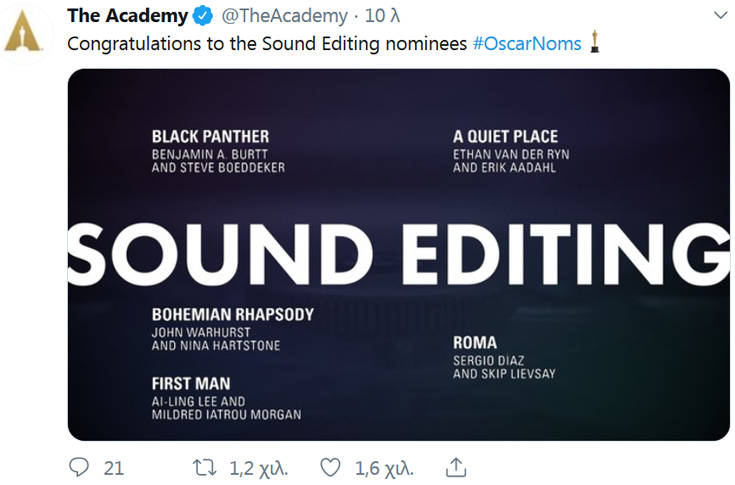The image size is (735, 485).
Task: View the retweet count 1,2 χιλ.
Action: pos(258,469)
